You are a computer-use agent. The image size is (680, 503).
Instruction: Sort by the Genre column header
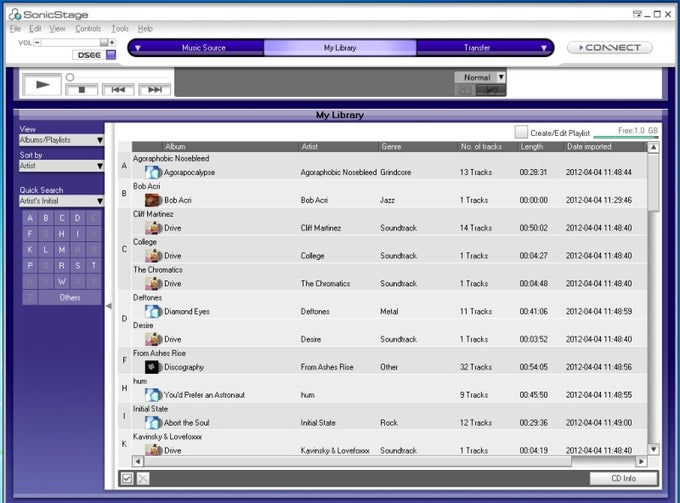coord(418,147)
